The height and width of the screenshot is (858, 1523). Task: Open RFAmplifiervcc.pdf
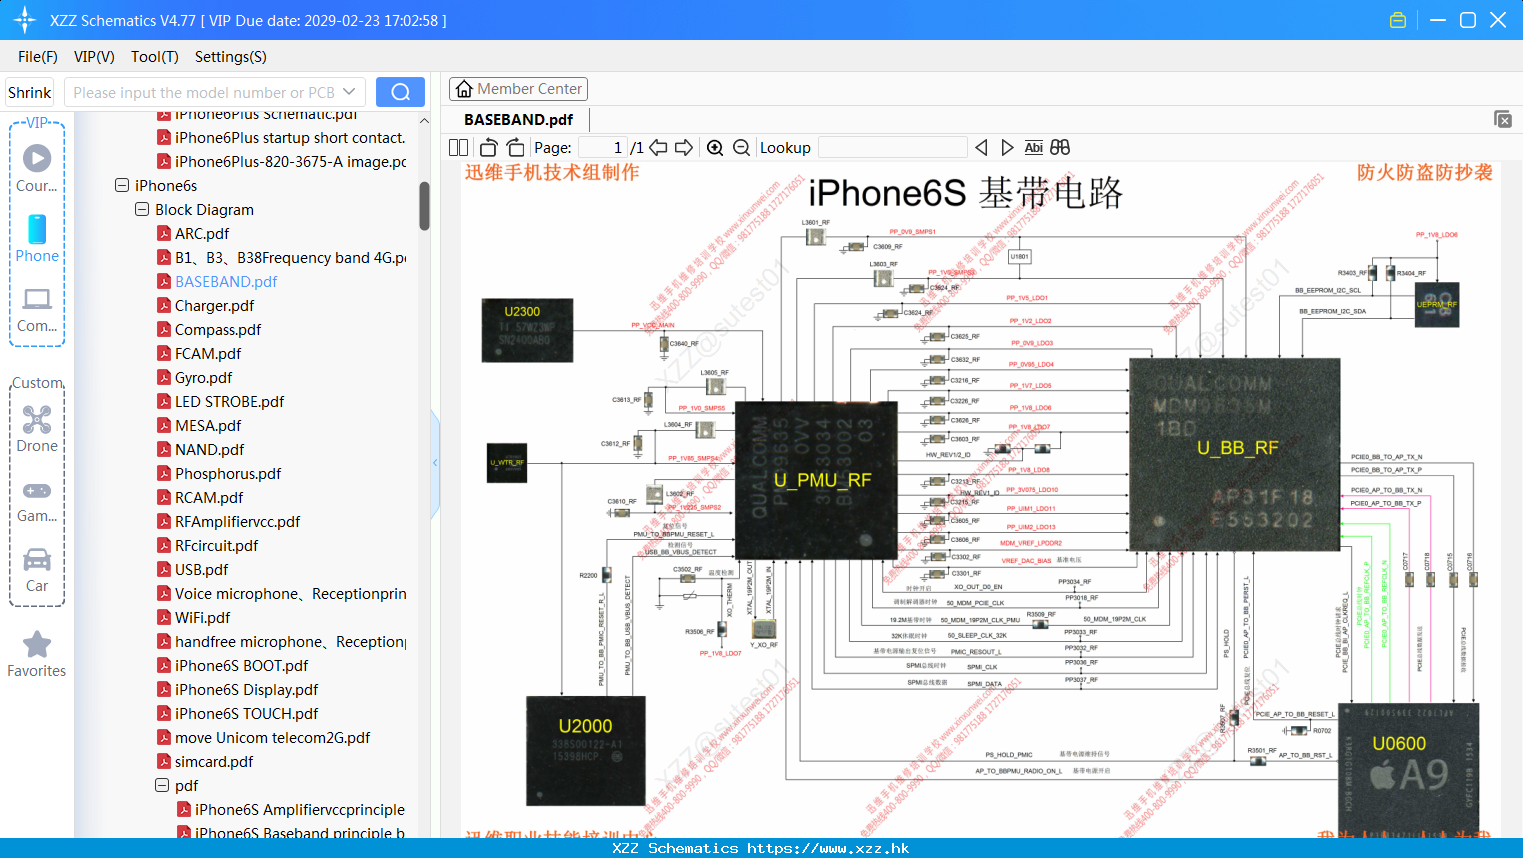pos(237,521)
